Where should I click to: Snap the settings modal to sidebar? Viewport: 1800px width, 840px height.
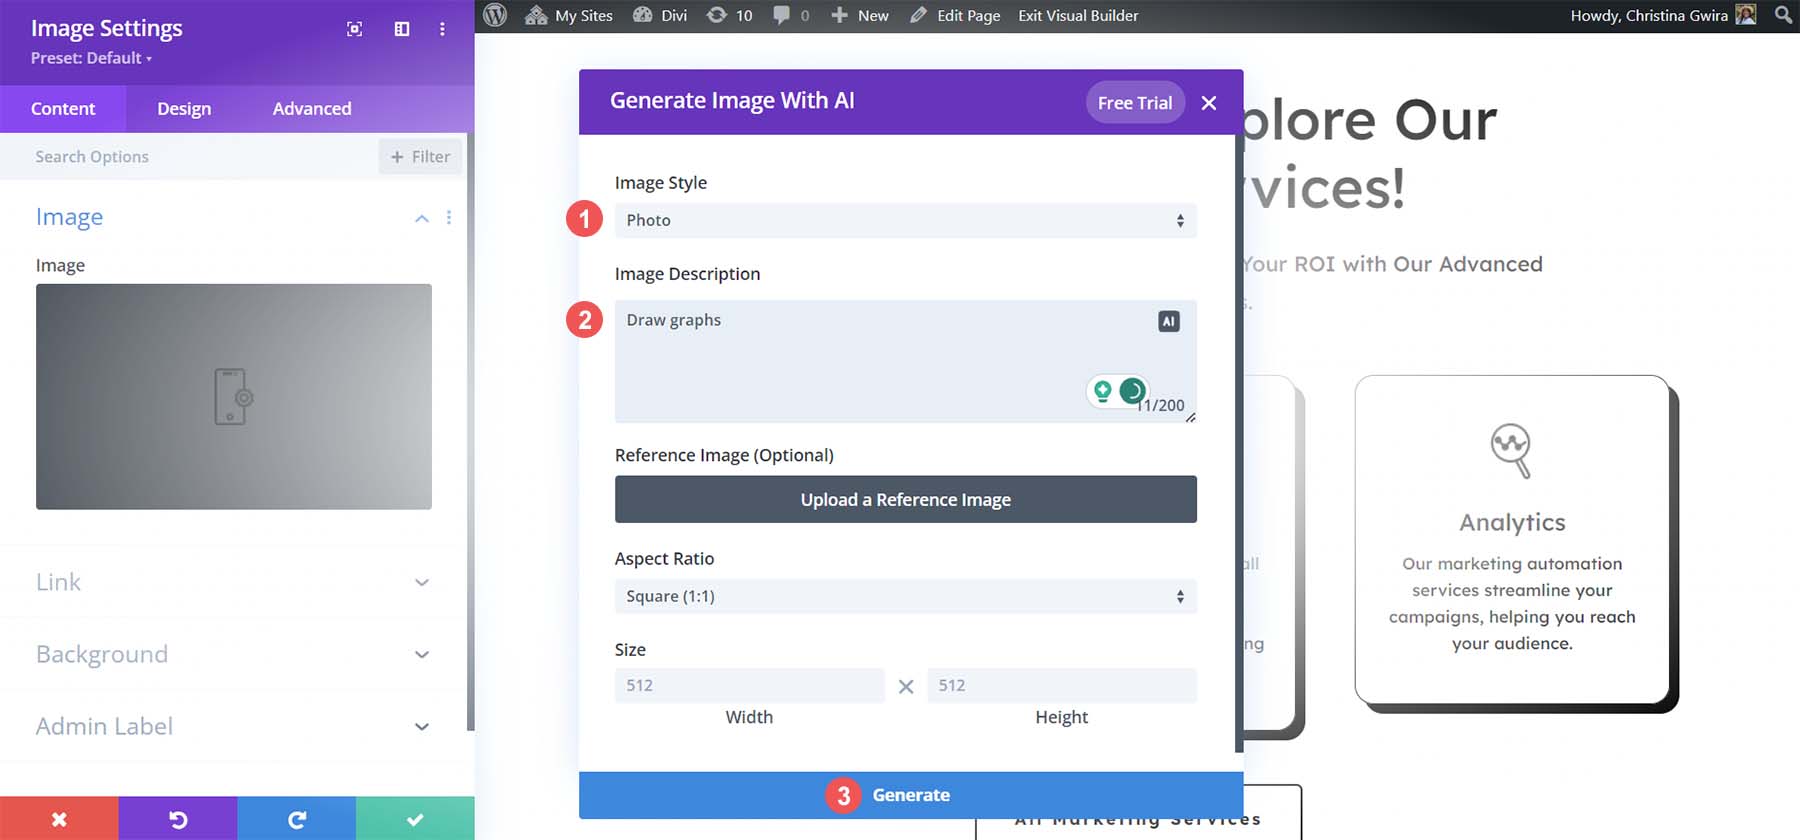click(x=402, y=29)
